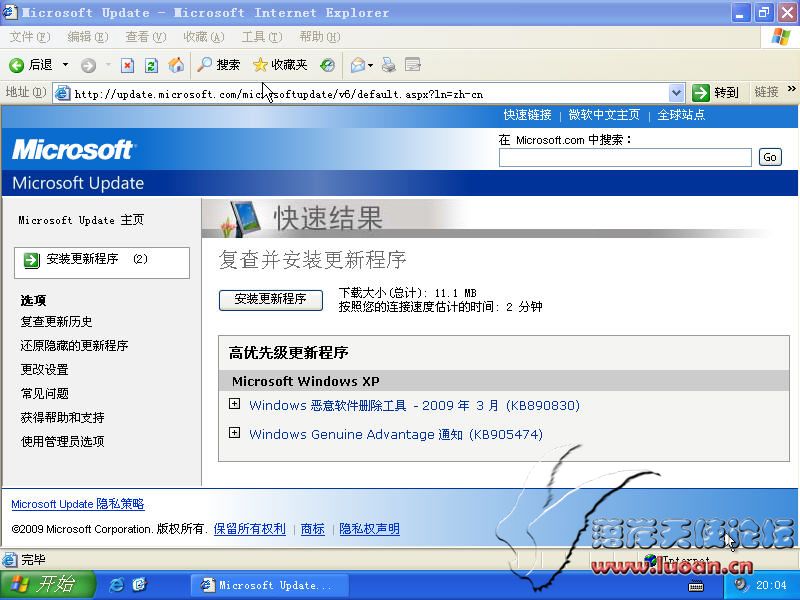Open 更改设置 option

click(x=44, y=370)
